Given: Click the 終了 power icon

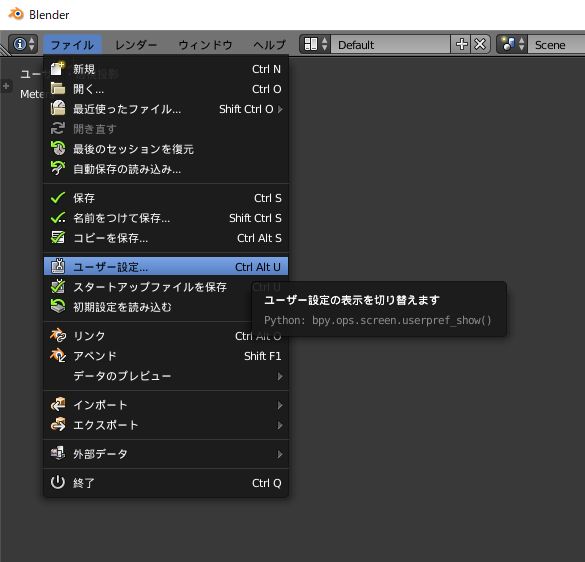Looking at the screenshot, I should pyautogui.click(x=58, y=482).
